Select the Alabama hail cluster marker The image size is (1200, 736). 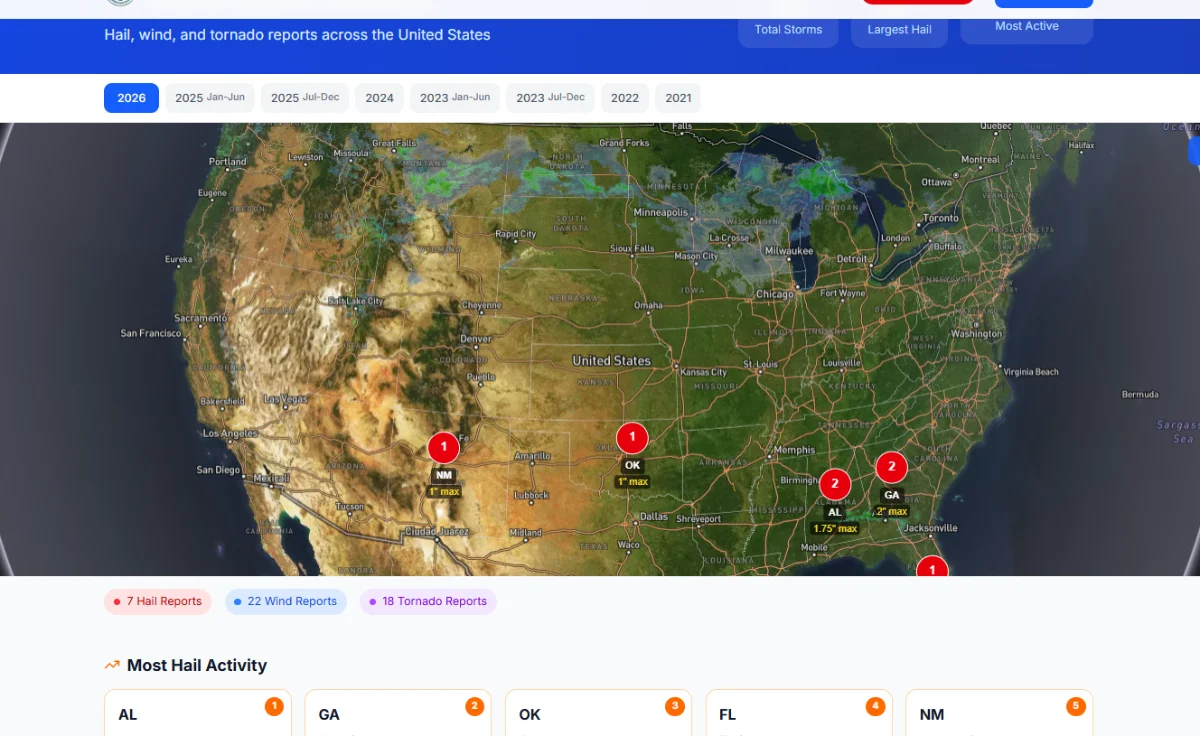click(x=834, y=484)
